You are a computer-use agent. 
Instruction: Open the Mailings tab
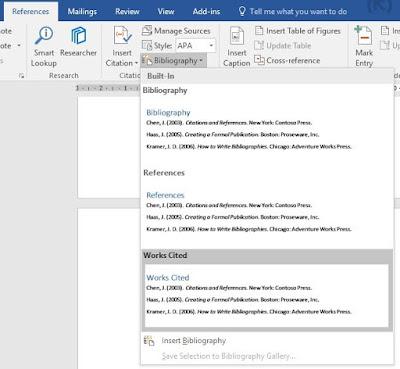tap(82, 11)
